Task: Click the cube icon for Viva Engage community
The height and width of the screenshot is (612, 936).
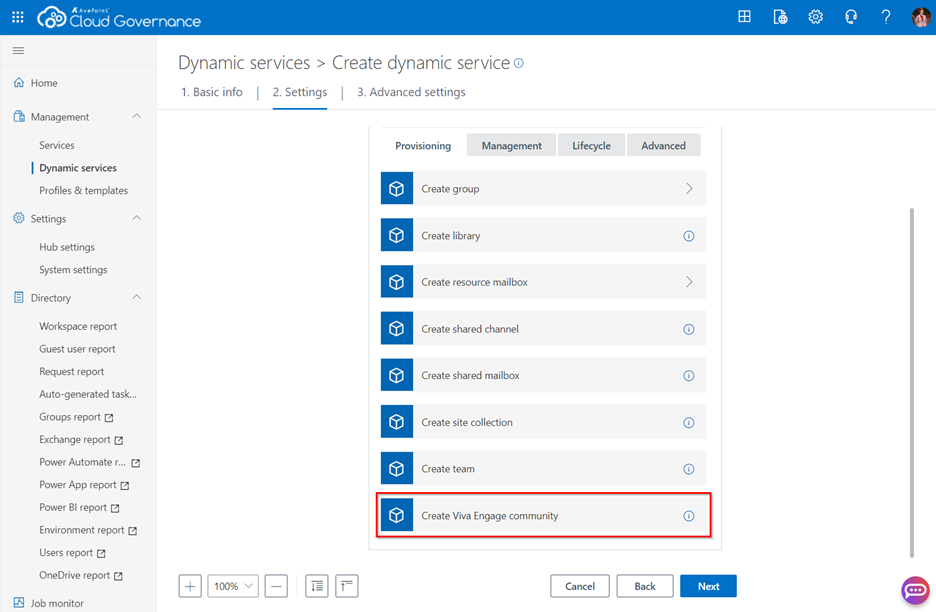Action: (x=397, y=515)
